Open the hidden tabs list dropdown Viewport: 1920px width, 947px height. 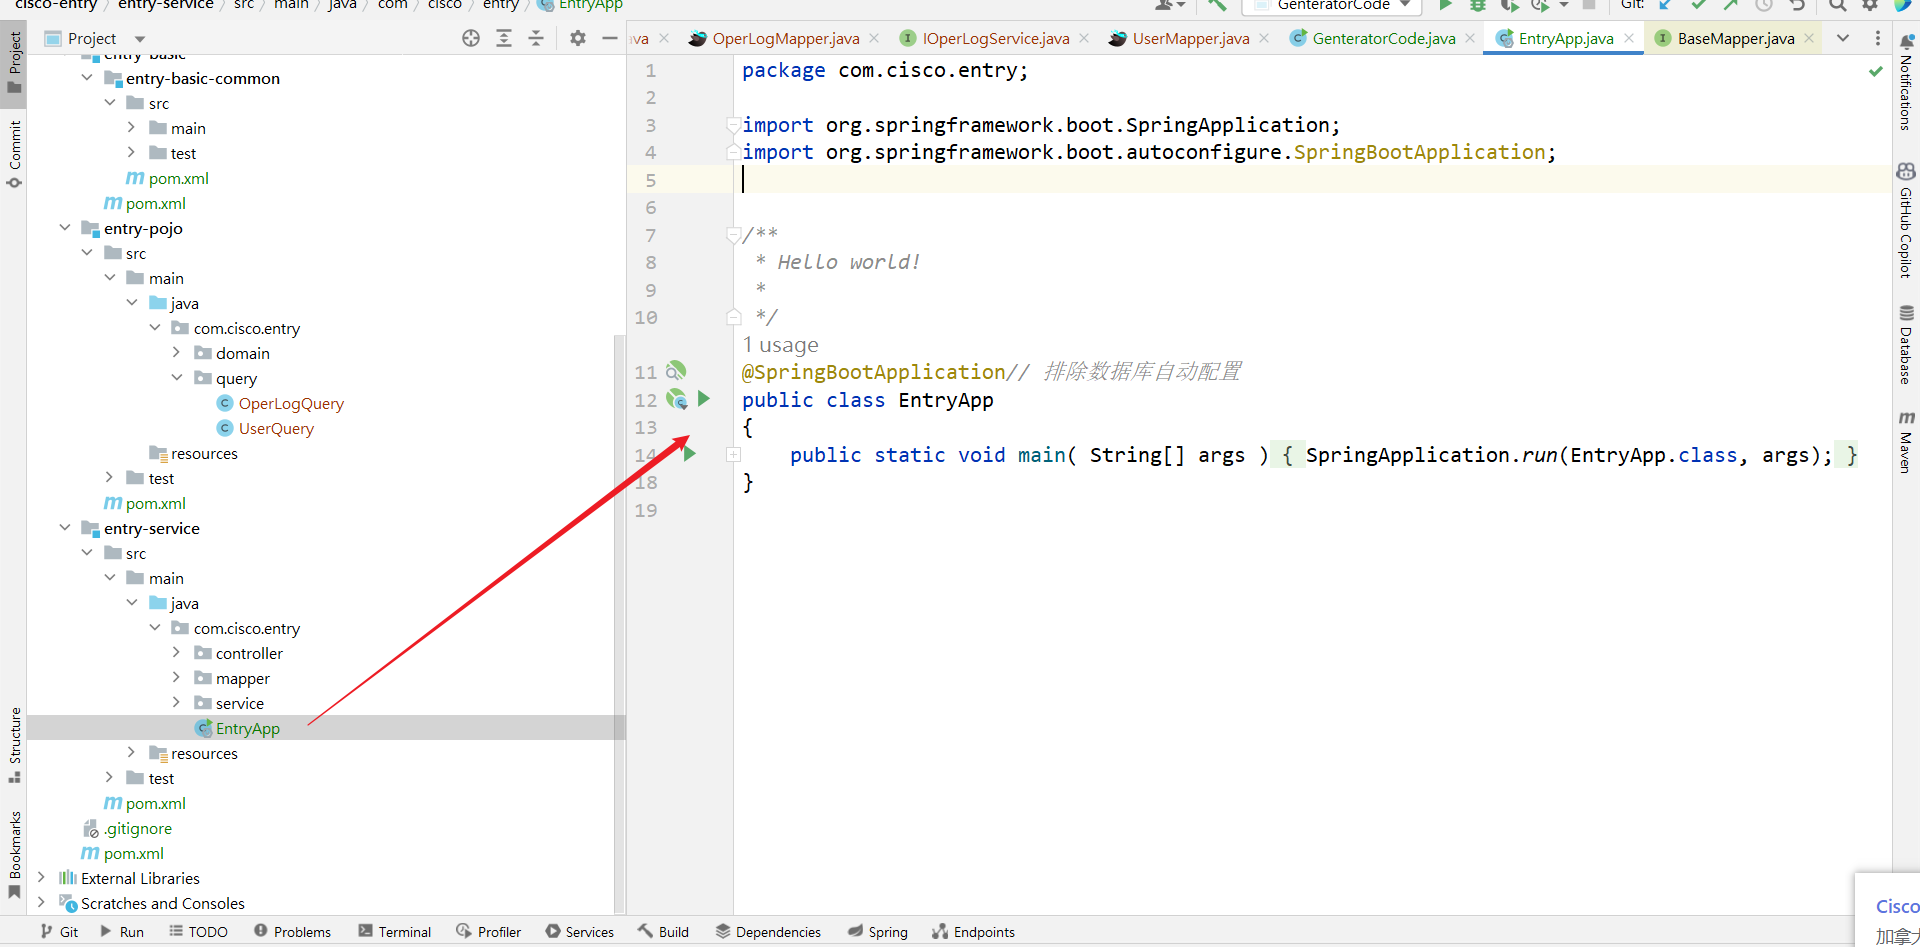pos(1843,38)
